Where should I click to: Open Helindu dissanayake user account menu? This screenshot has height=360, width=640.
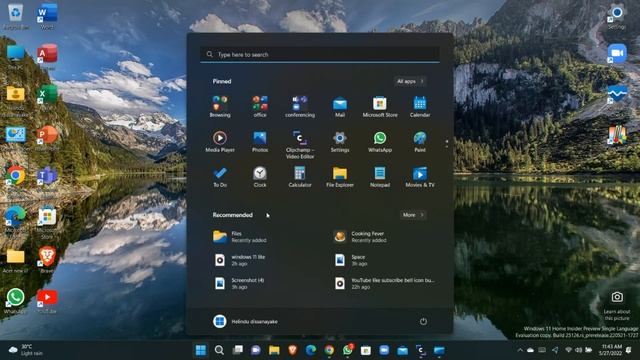[245, 321]
